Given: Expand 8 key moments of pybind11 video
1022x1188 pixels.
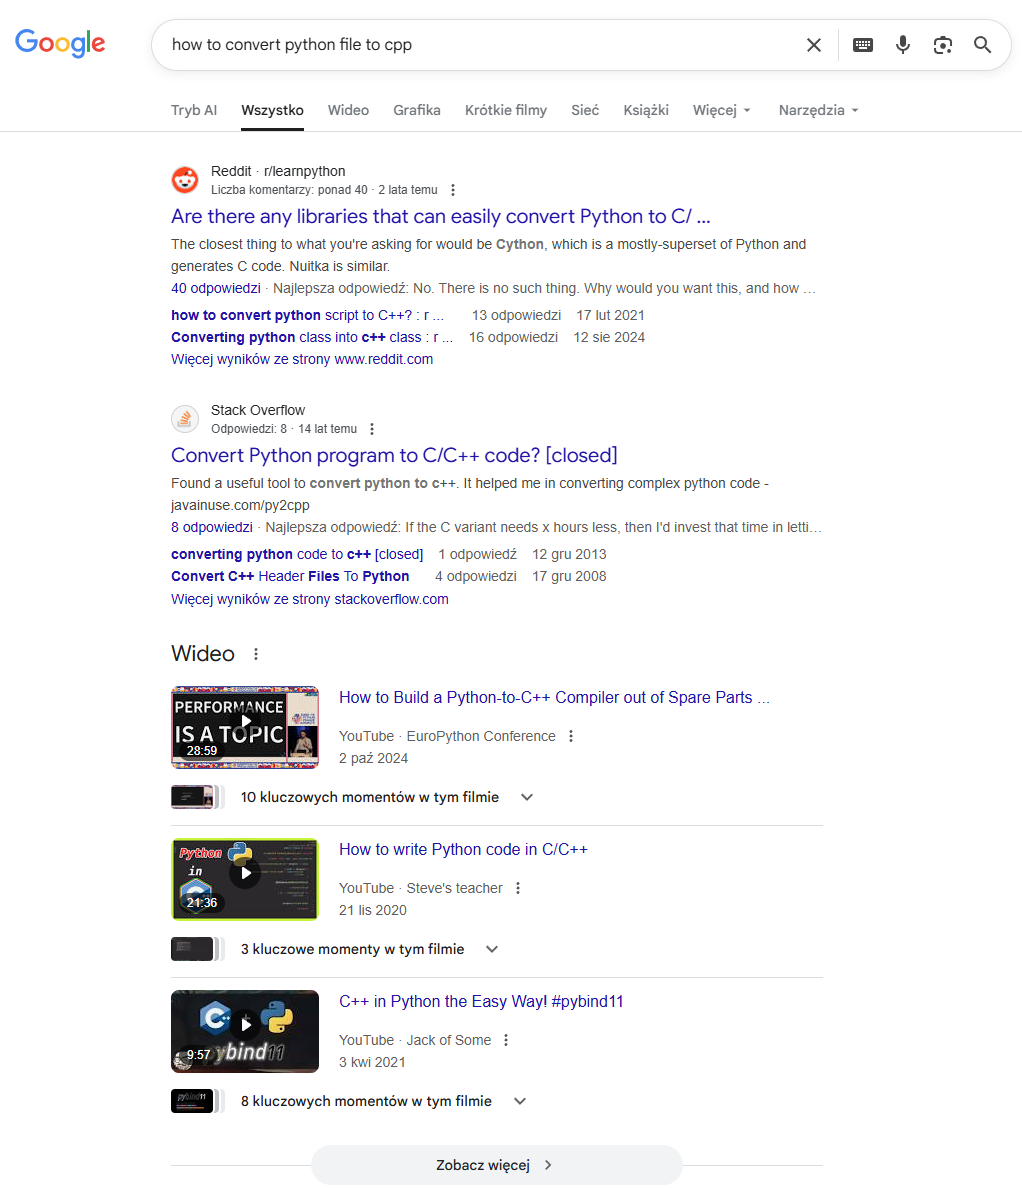Looking at the screenshot, I should tap(520, 1101).
